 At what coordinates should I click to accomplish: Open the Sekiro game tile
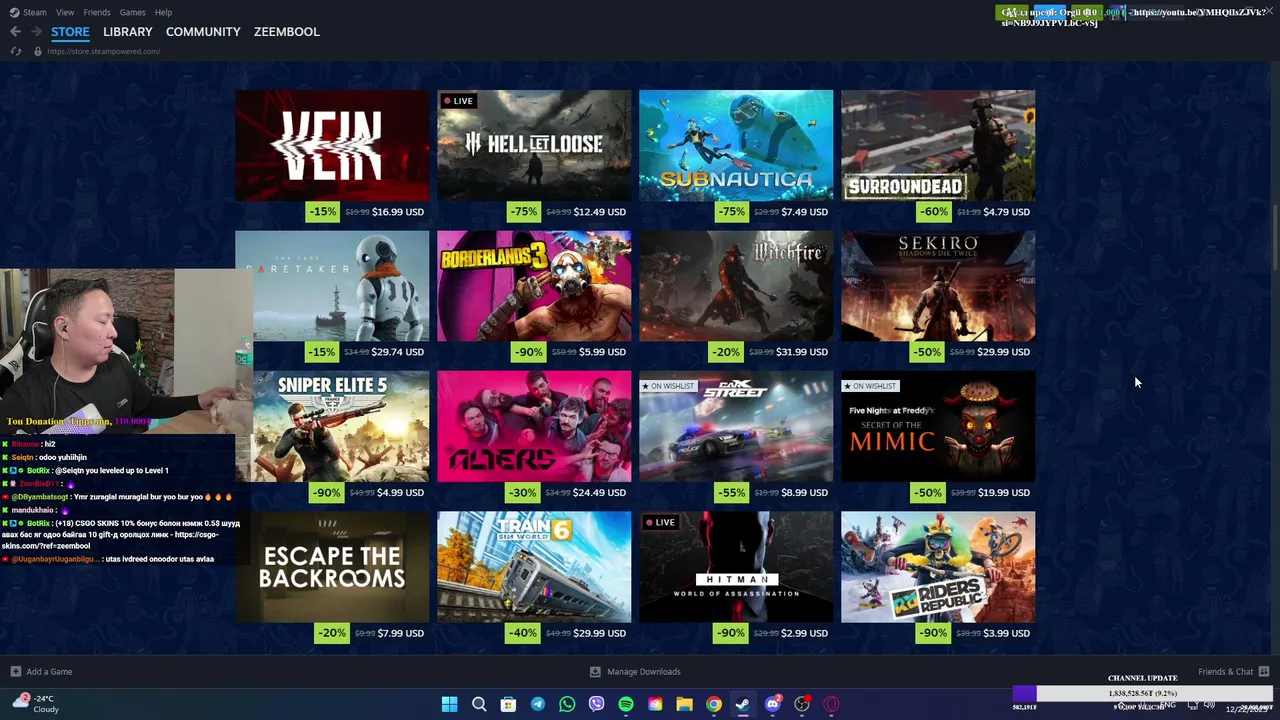click(938, 286)
